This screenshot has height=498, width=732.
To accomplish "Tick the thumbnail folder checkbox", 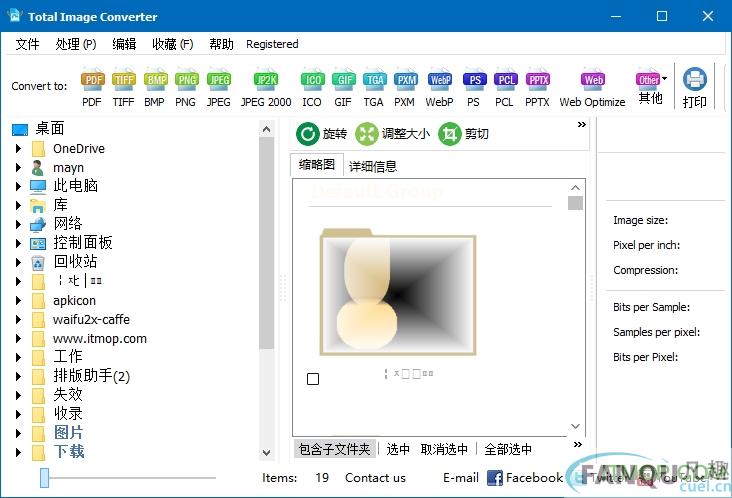I will click(x=313, y=379).
